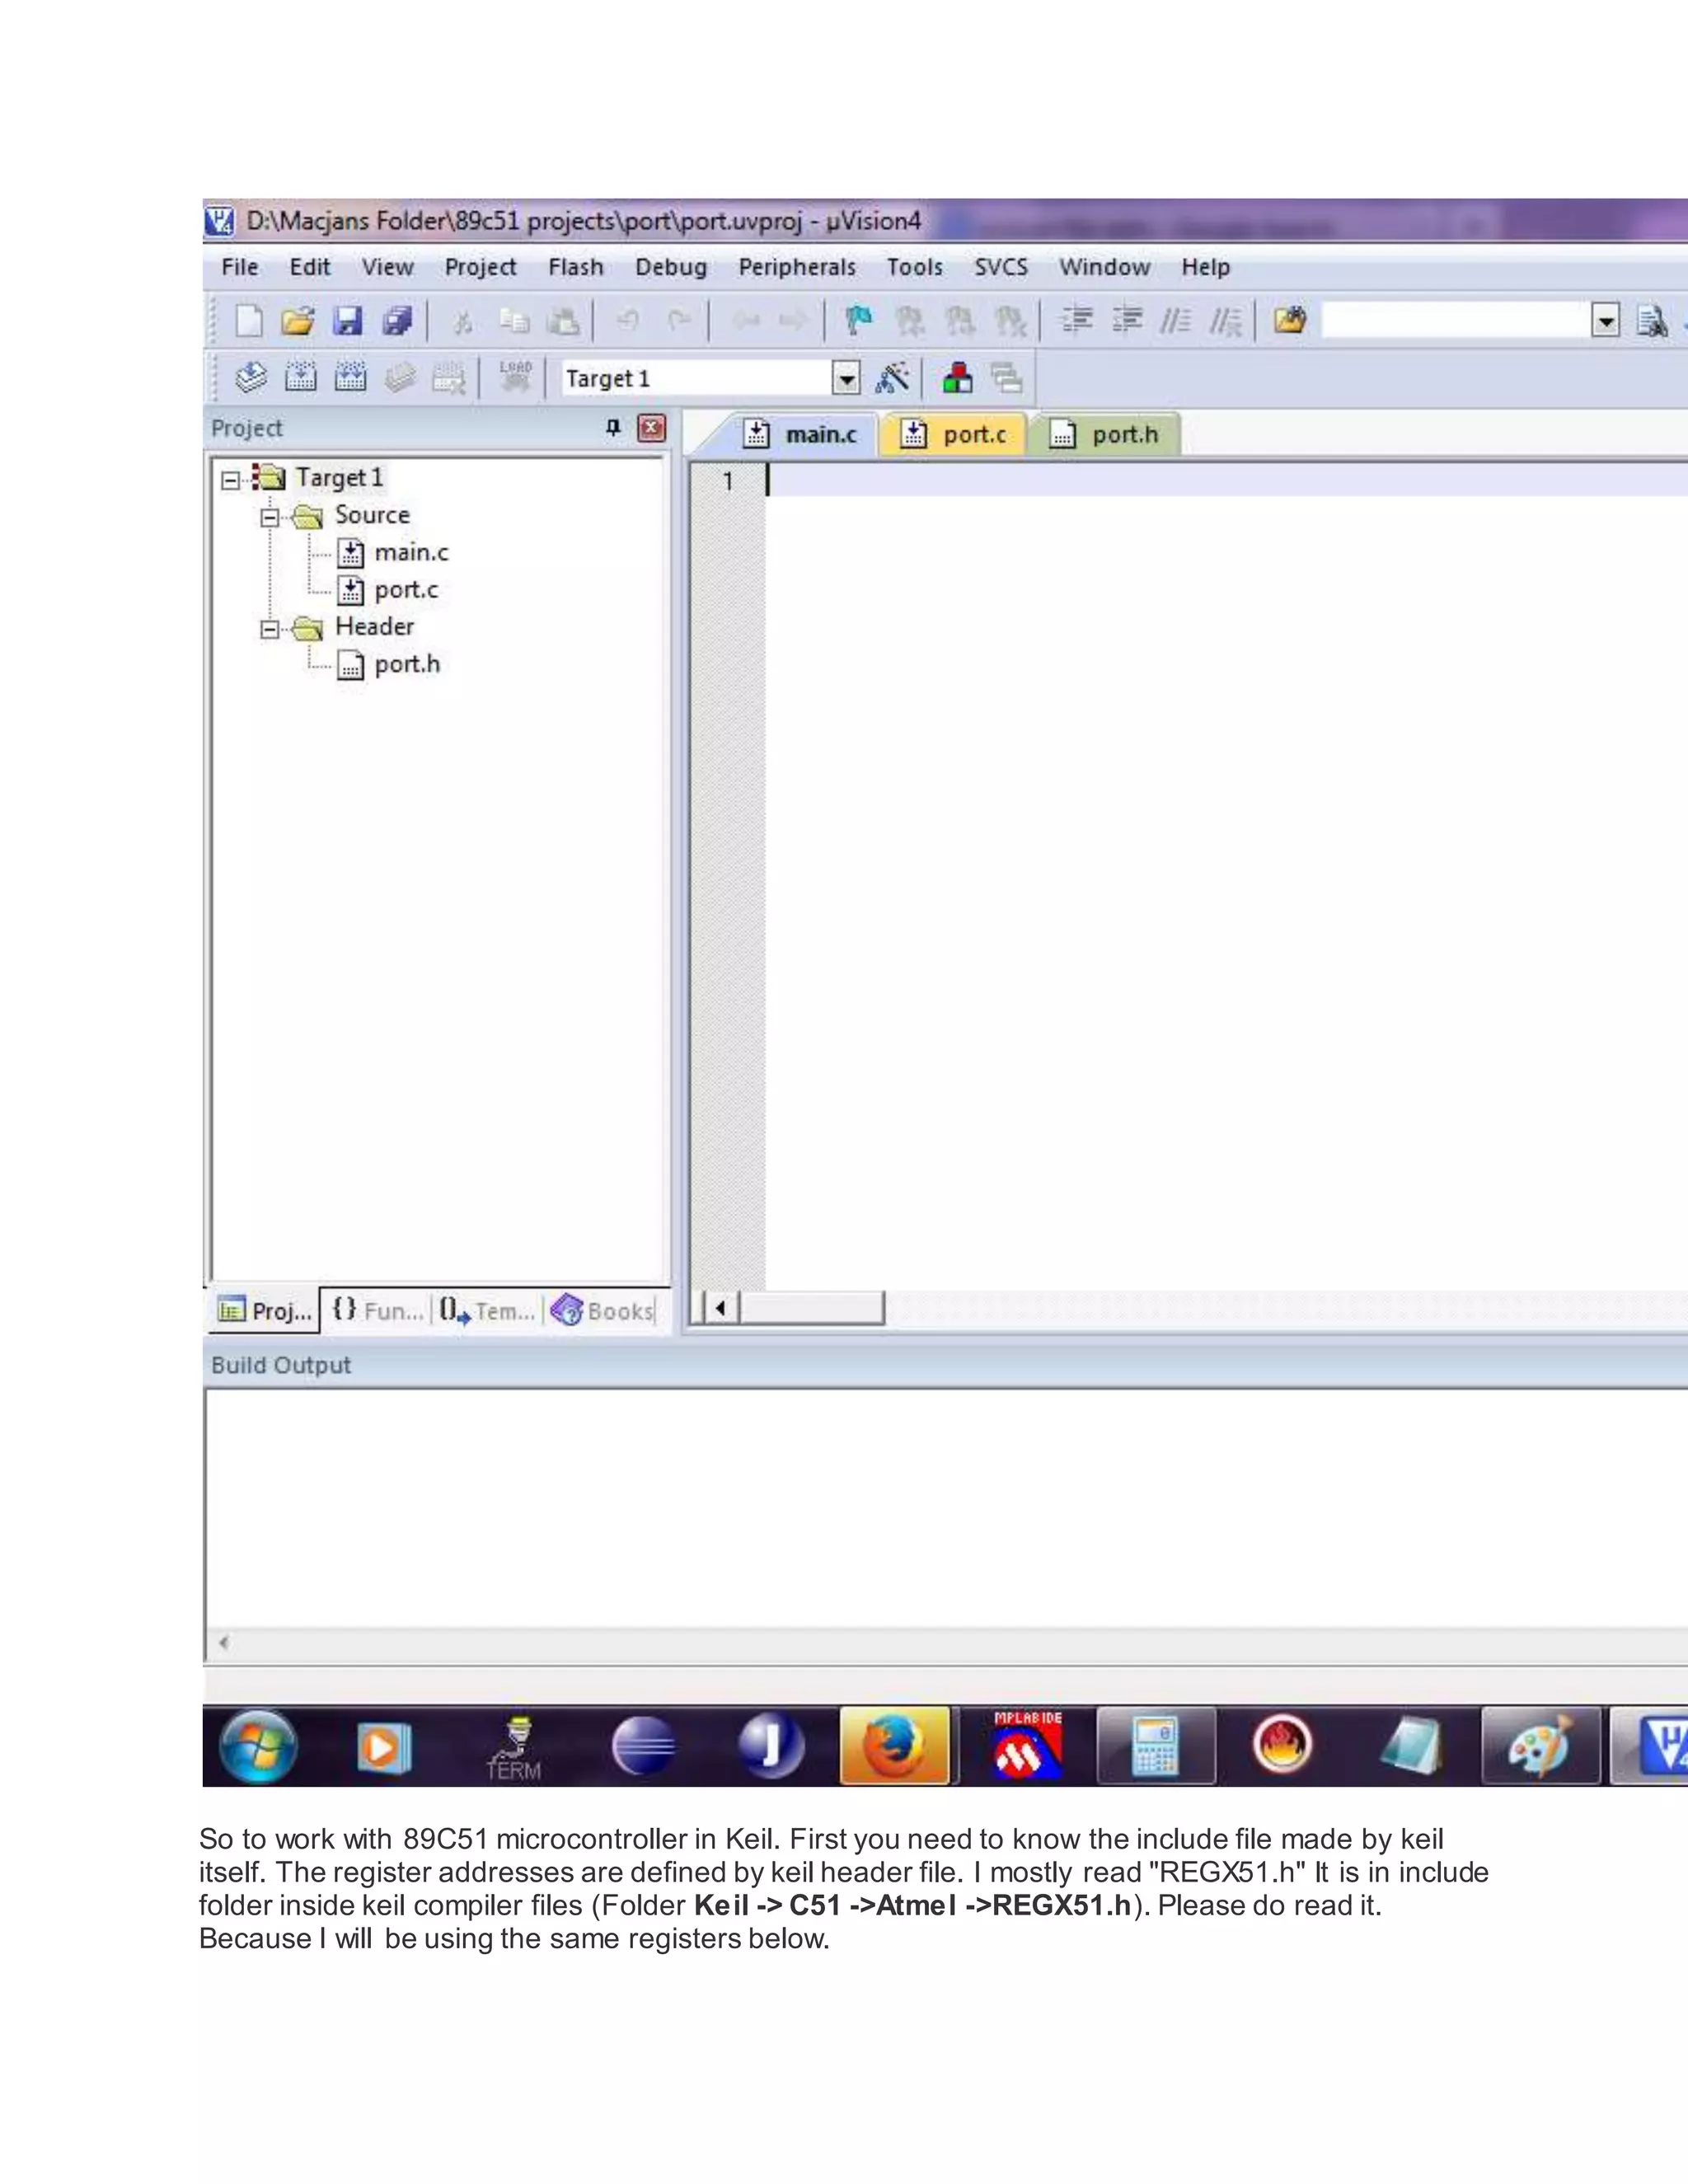
Task: Open Target Options with magic wand icon
Action: (x=892, y=378)
